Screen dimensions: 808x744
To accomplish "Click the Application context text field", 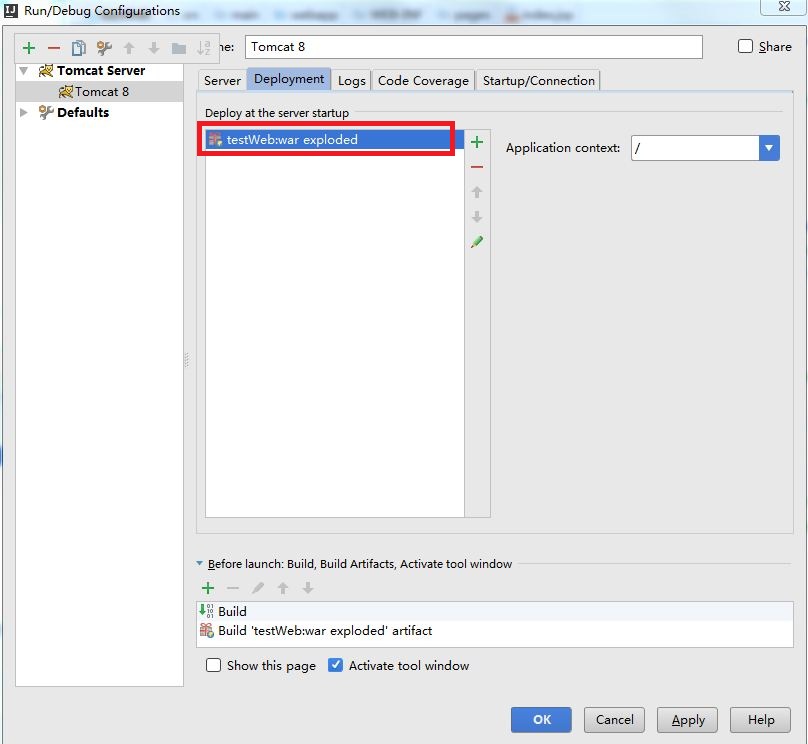I will pos(695,148).
